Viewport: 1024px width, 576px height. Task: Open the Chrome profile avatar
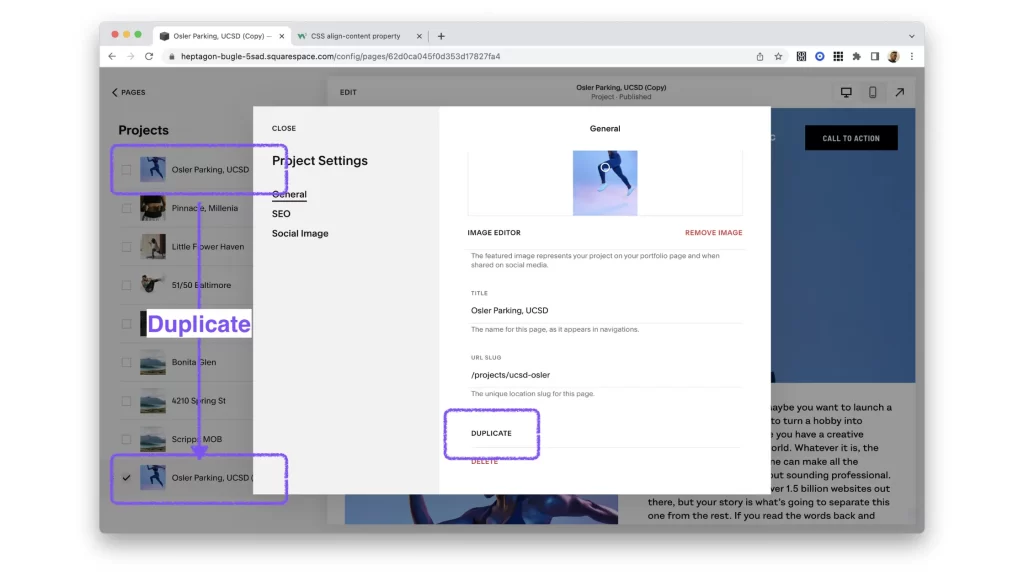pyautogui.click(x=893, y=56)
